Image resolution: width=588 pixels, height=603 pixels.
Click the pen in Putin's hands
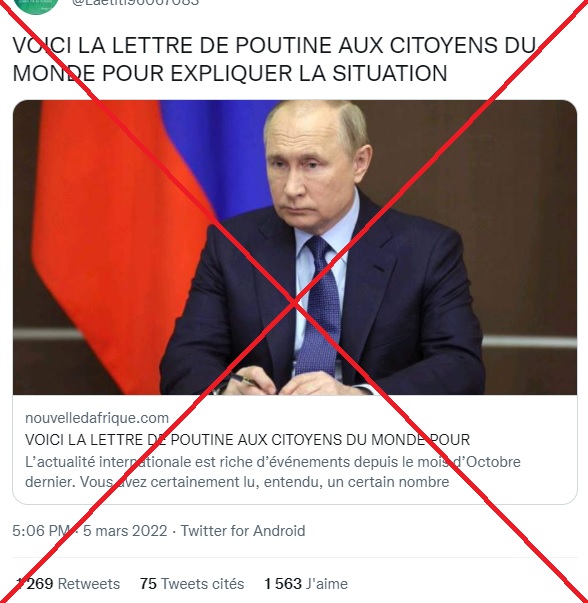(241, 379)
